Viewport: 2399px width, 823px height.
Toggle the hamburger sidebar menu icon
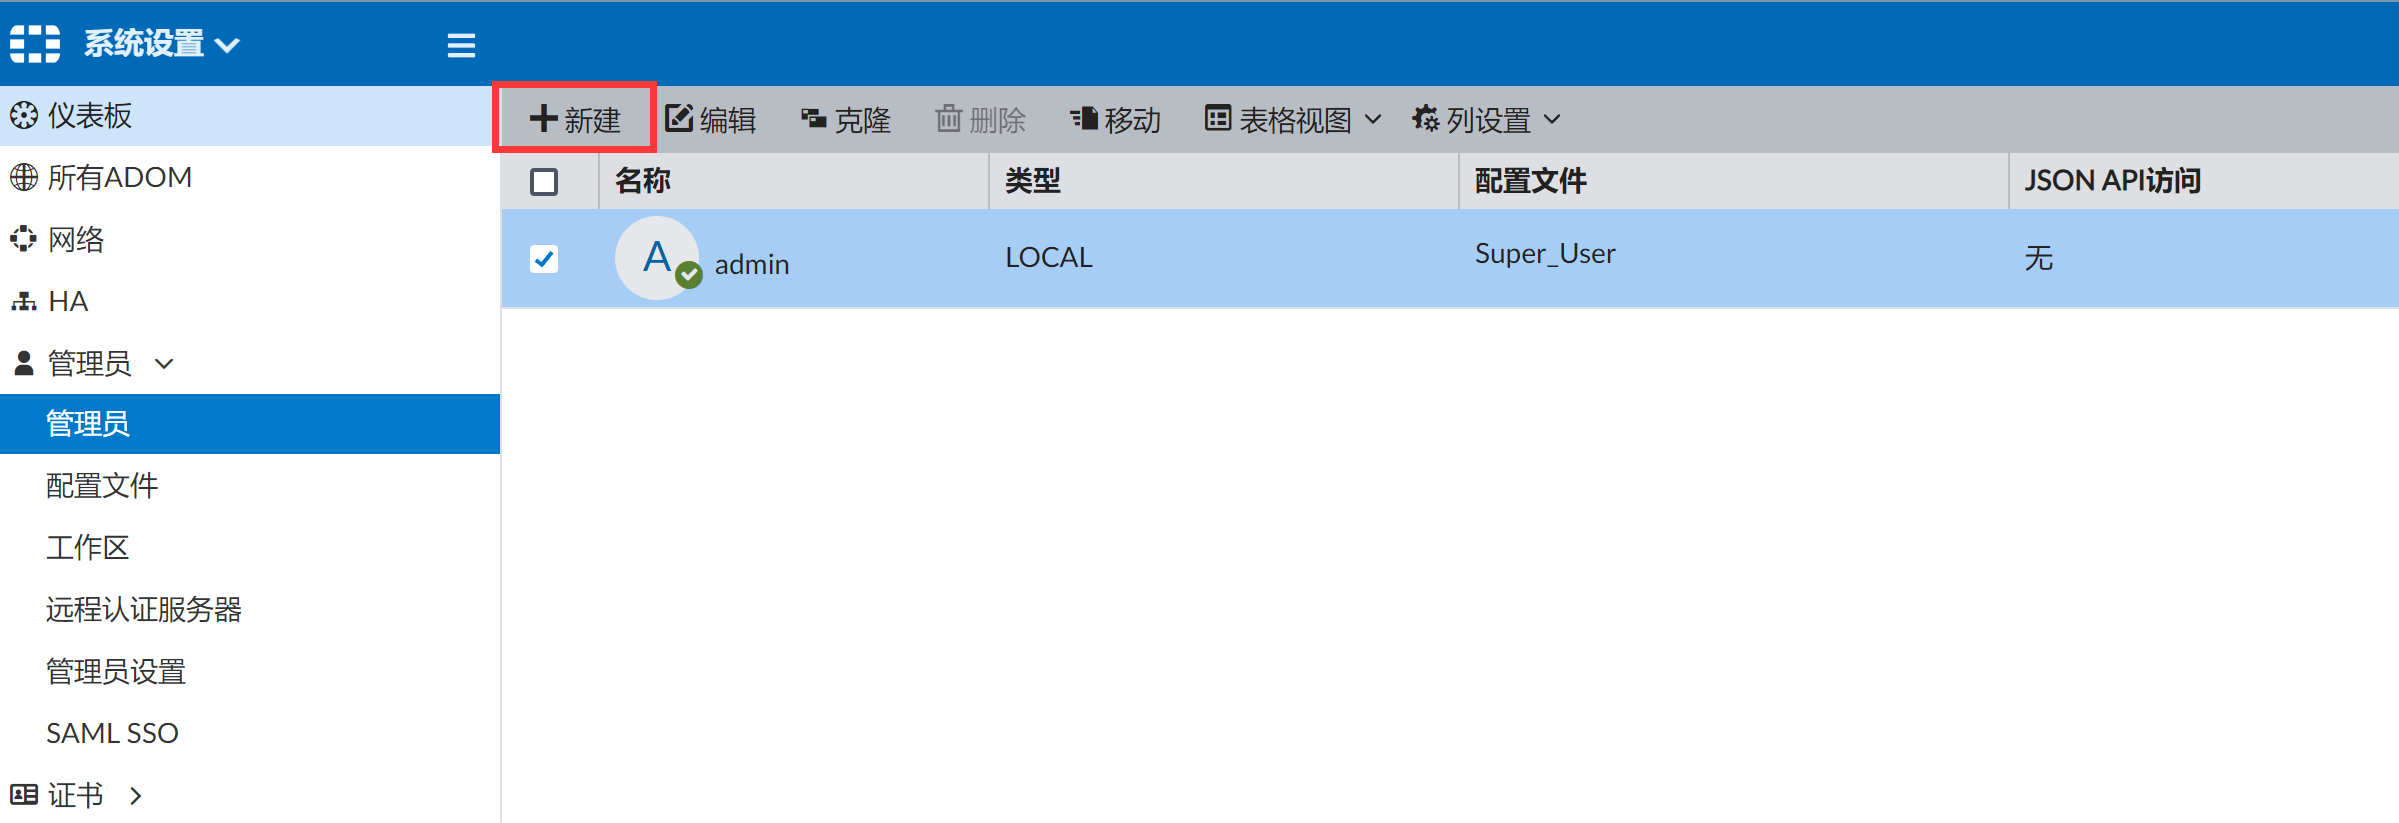(461, 45)
